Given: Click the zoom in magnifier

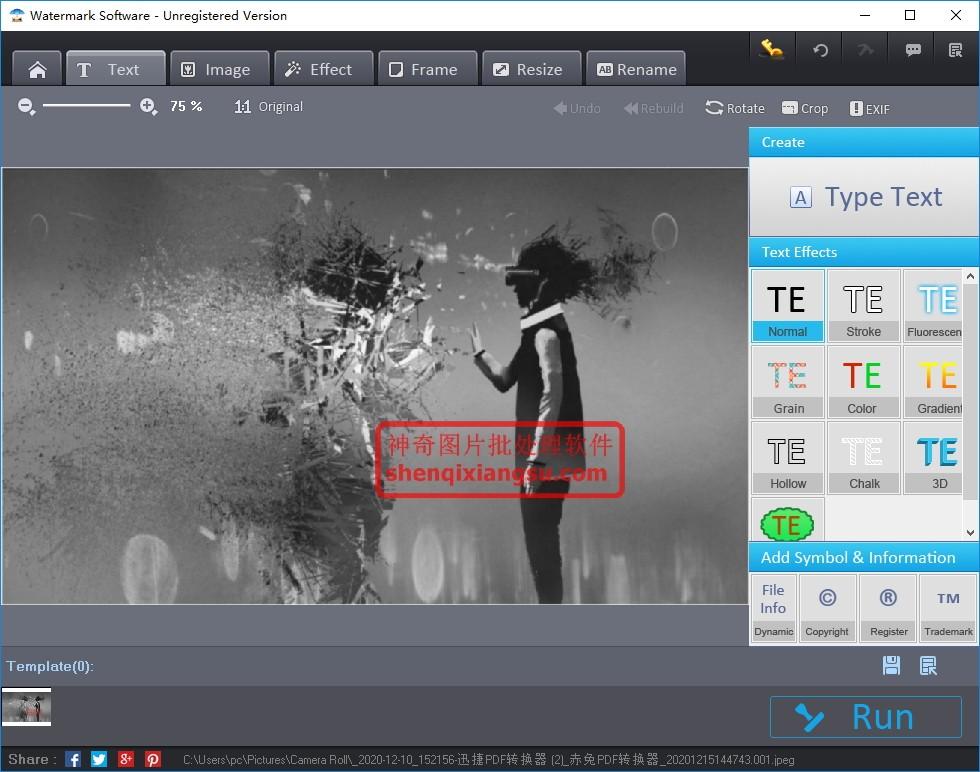Looking at the screenshot, I should pos(148,106).
